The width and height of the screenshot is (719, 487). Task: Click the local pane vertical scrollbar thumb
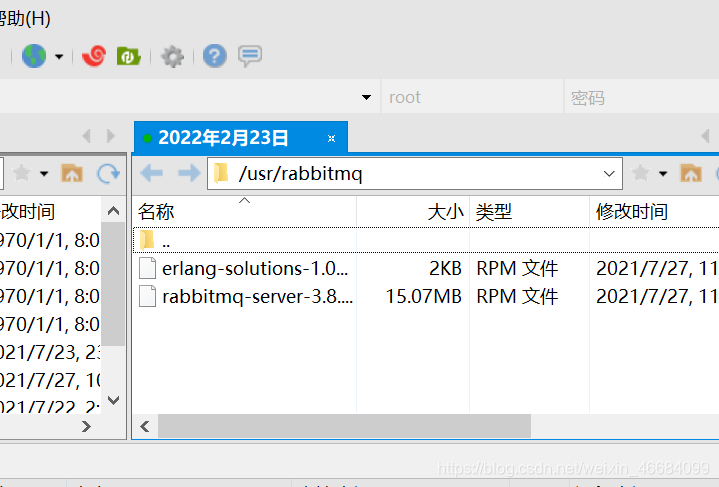(x=113, y=284)
